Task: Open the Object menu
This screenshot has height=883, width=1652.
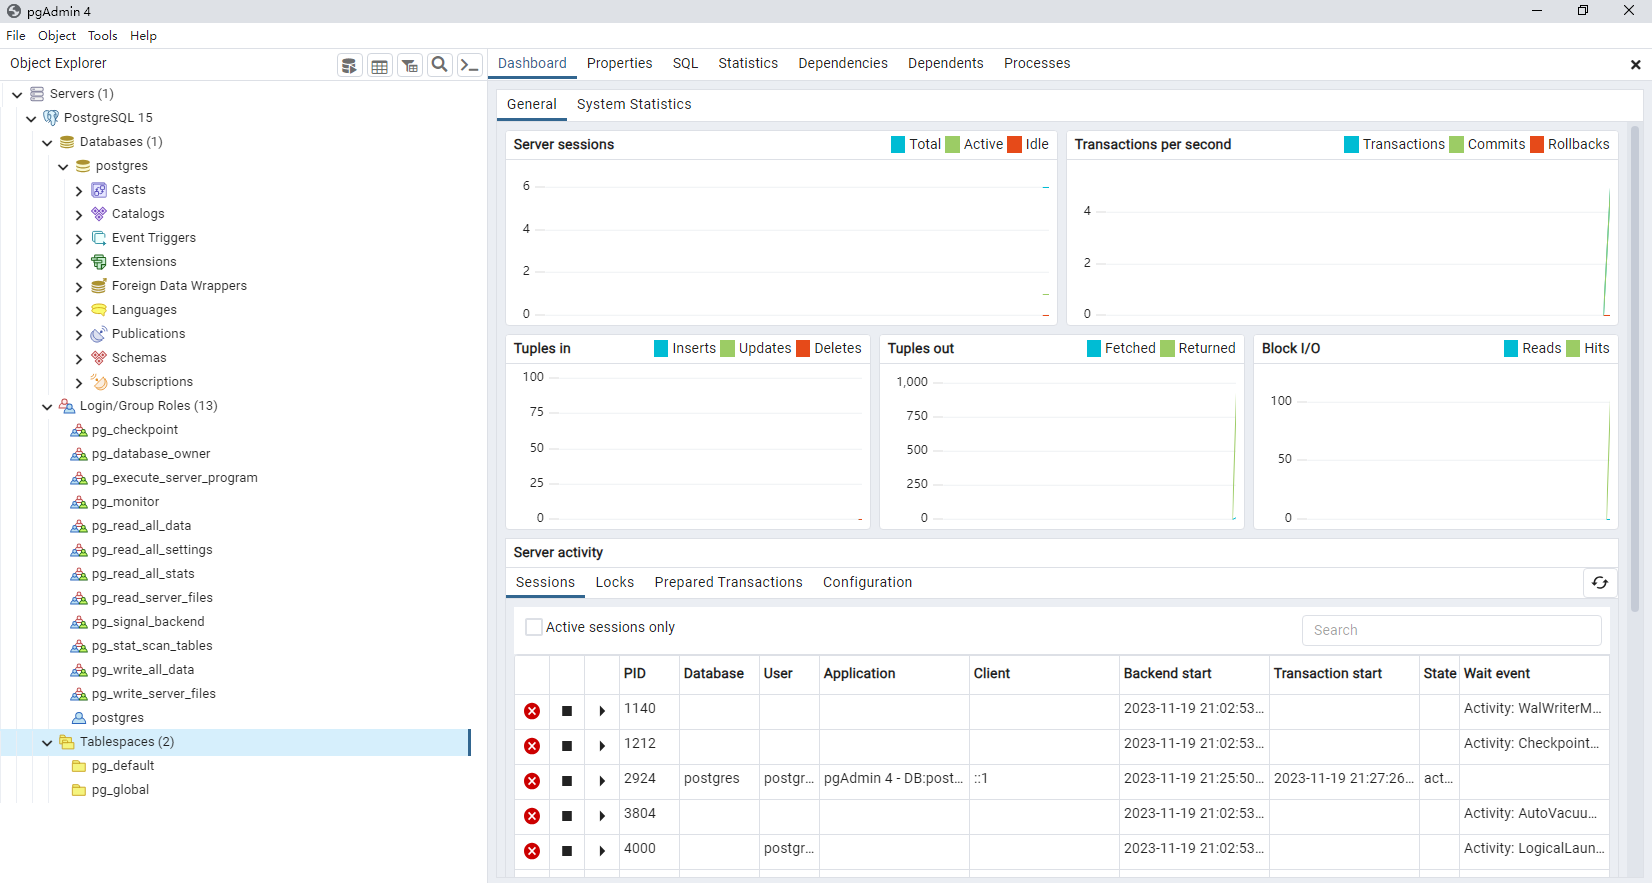Action: pyautogui.click(x=57, y=36)
